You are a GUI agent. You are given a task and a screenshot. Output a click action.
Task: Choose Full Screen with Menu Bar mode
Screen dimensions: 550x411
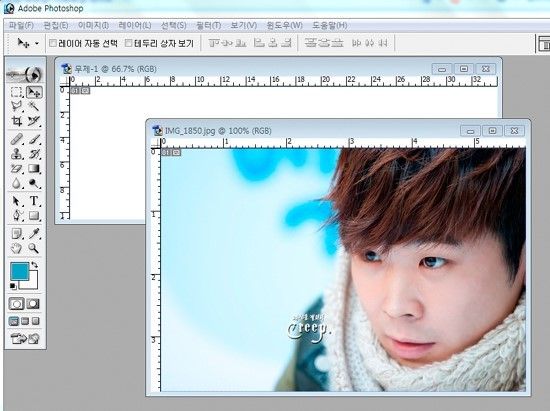tap(25, 321)
